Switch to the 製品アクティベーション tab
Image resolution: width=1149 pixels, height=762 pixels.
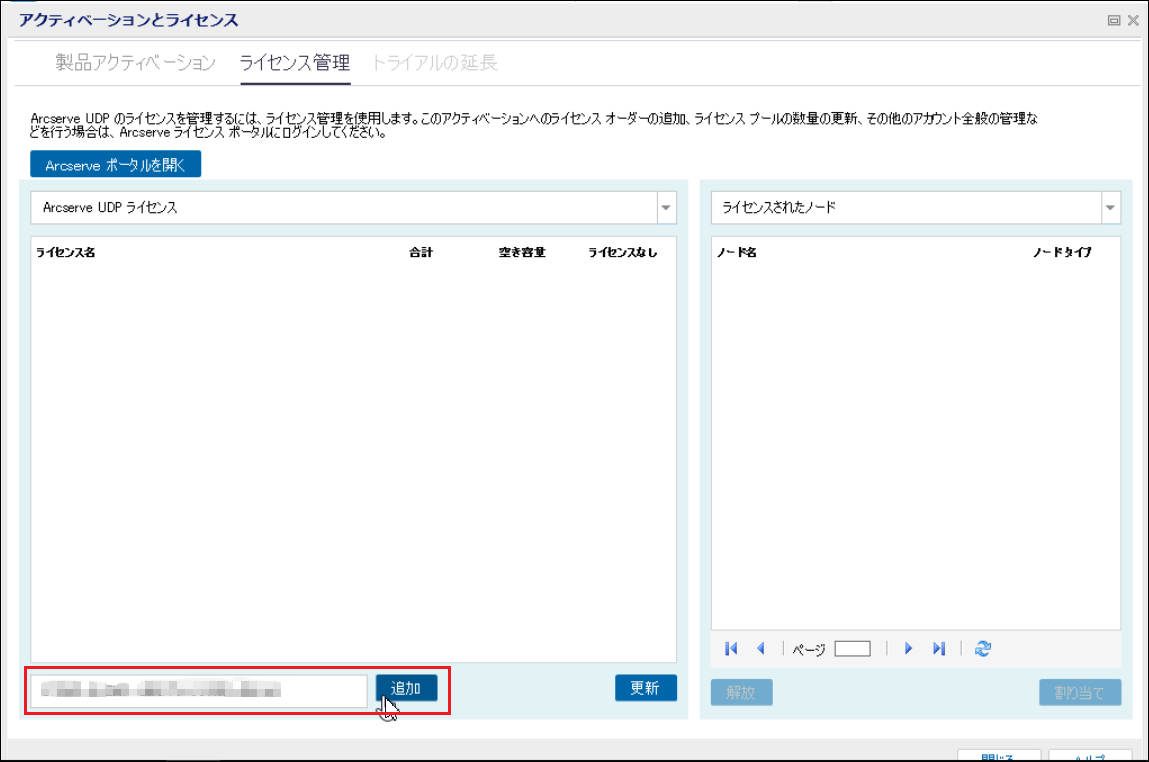pyautogui.click(x=135, y=63)
